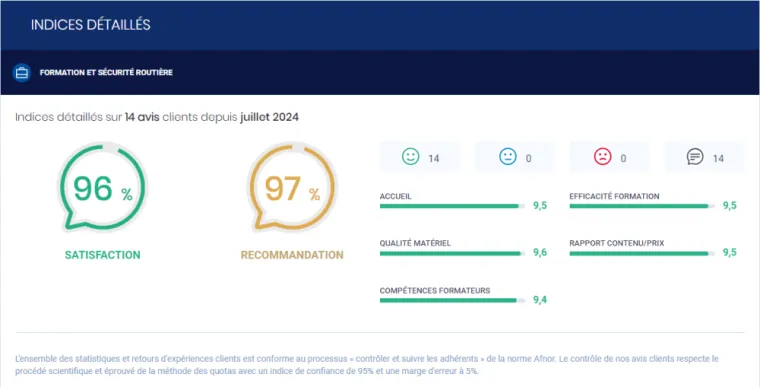
Task: Click the 9,5 score for RAPPORT CONTENU/PRIX
Action: pyautogui.click(x=730, y=253)
